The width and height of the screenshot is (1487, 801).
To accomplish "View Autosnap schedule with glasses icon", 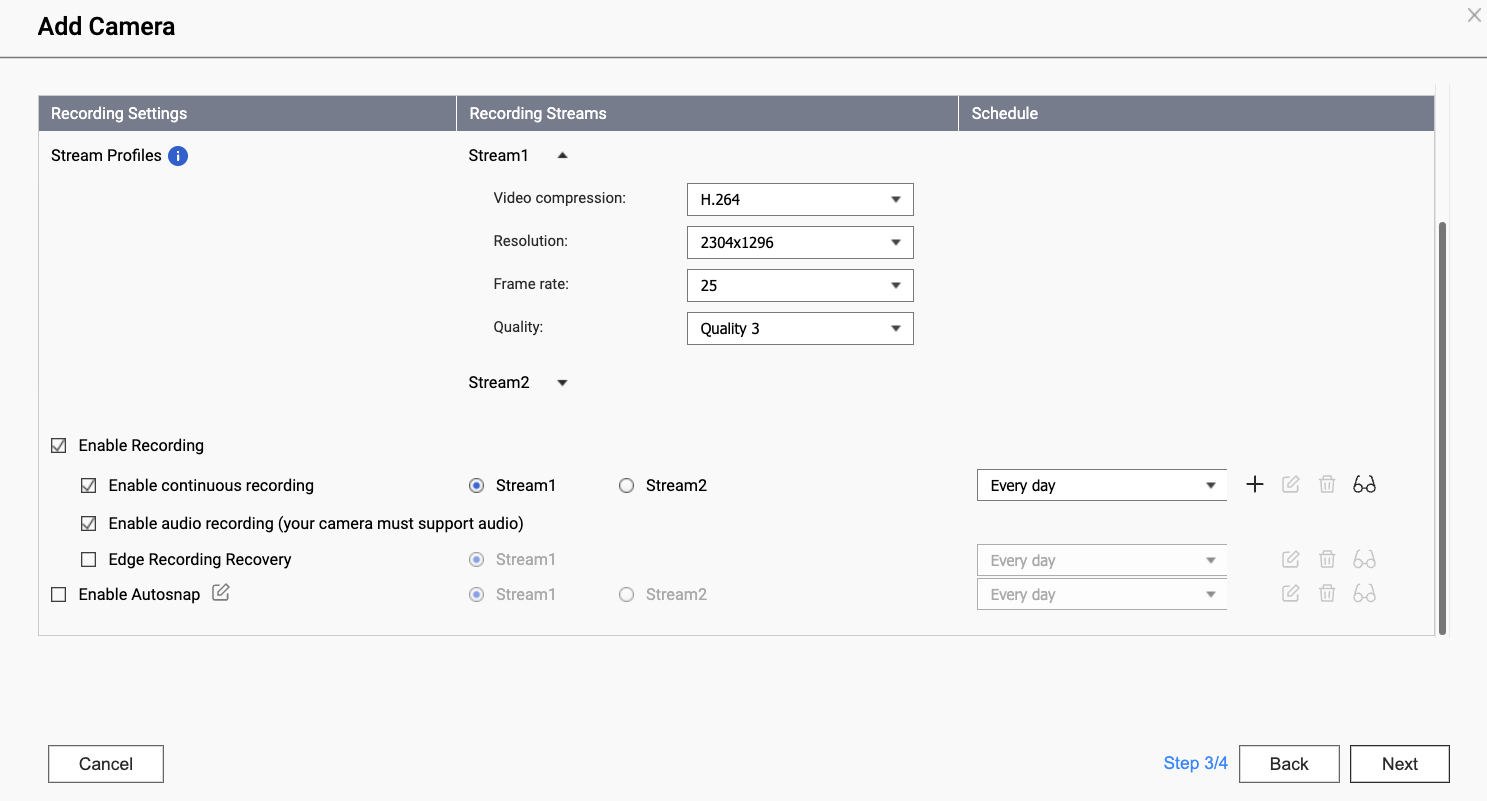I will 1364,594.
